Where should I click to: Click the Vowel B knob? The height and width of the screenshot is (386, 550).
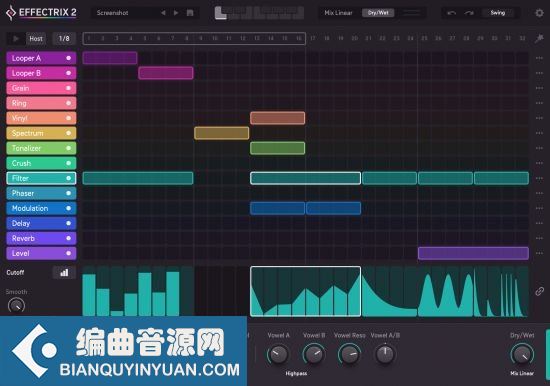[x=314, y=354]
